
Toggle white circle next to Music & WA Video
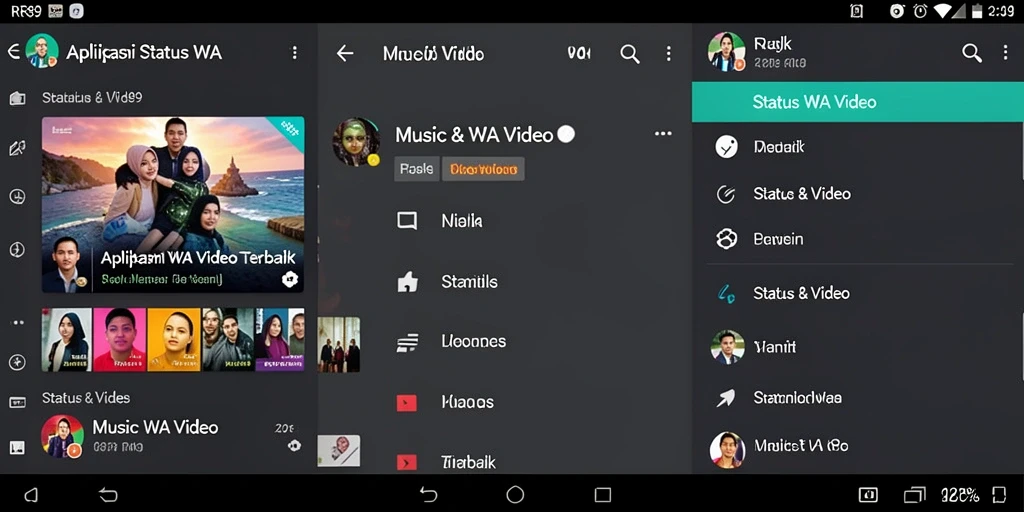566,135
